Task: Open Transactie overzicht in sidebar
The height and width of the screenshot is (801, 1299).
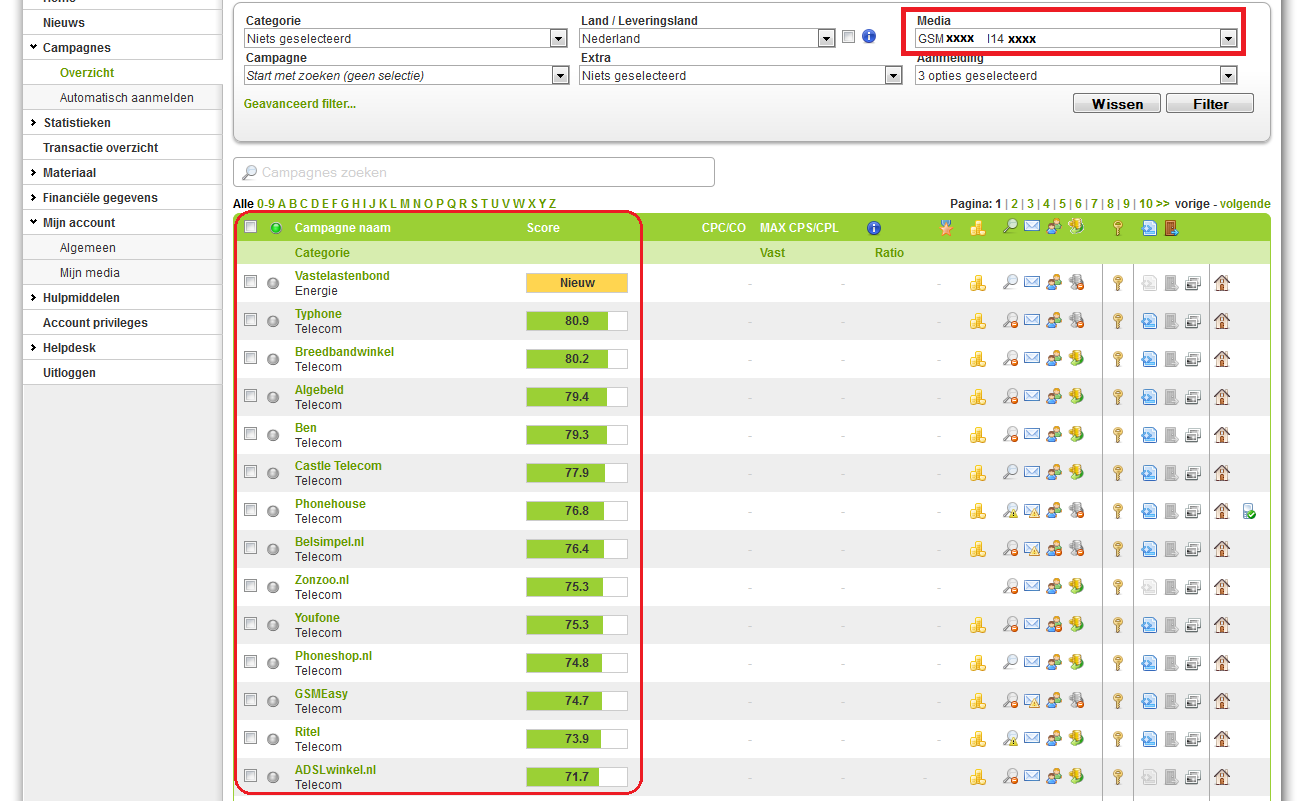Action: pyautogui.click(x=100, y=147)
